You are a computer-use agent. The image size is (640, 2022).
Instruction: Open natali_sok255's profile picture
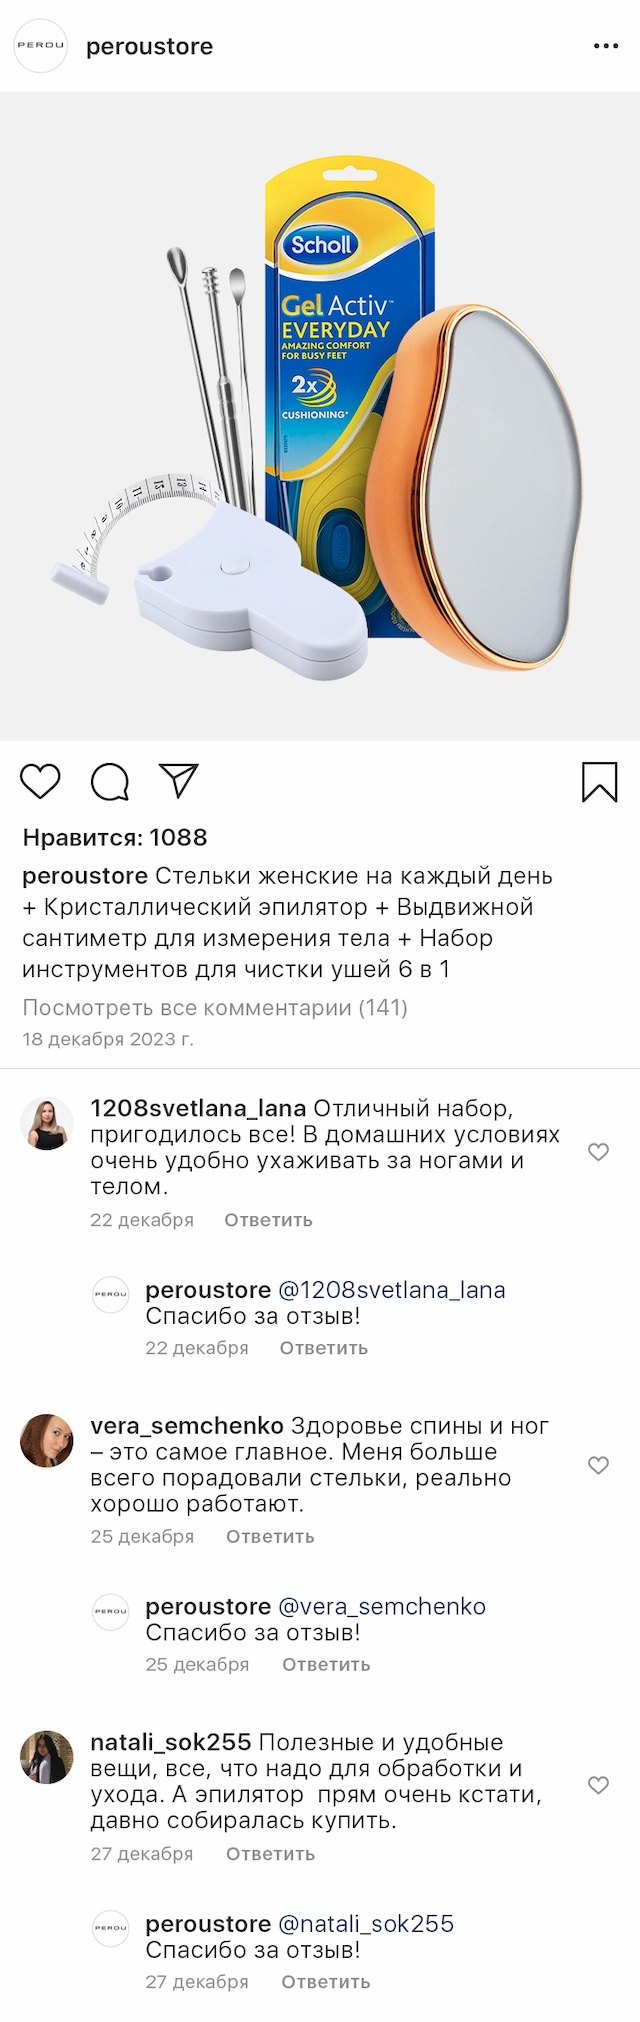pos(47,1757)
